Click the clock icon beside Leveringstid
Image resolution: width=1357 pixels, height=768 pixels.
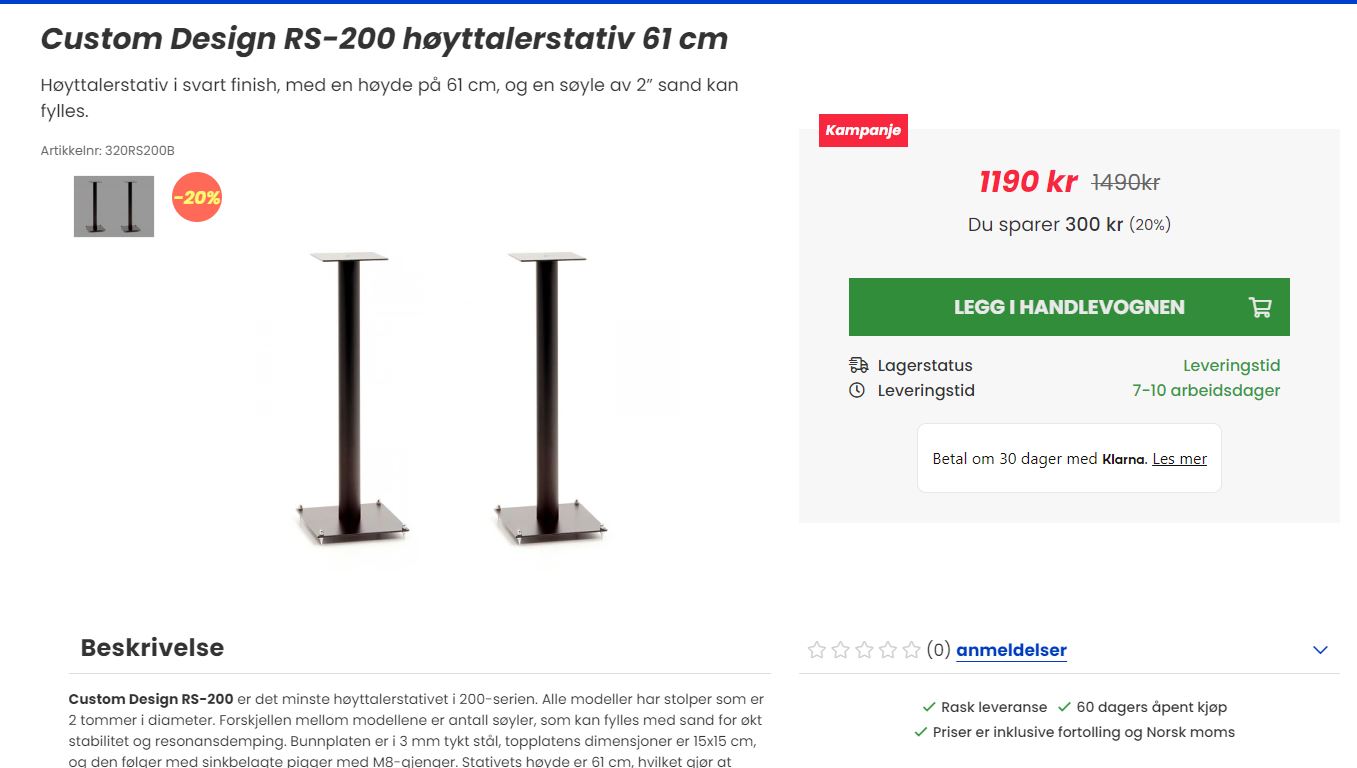point(857,390)
